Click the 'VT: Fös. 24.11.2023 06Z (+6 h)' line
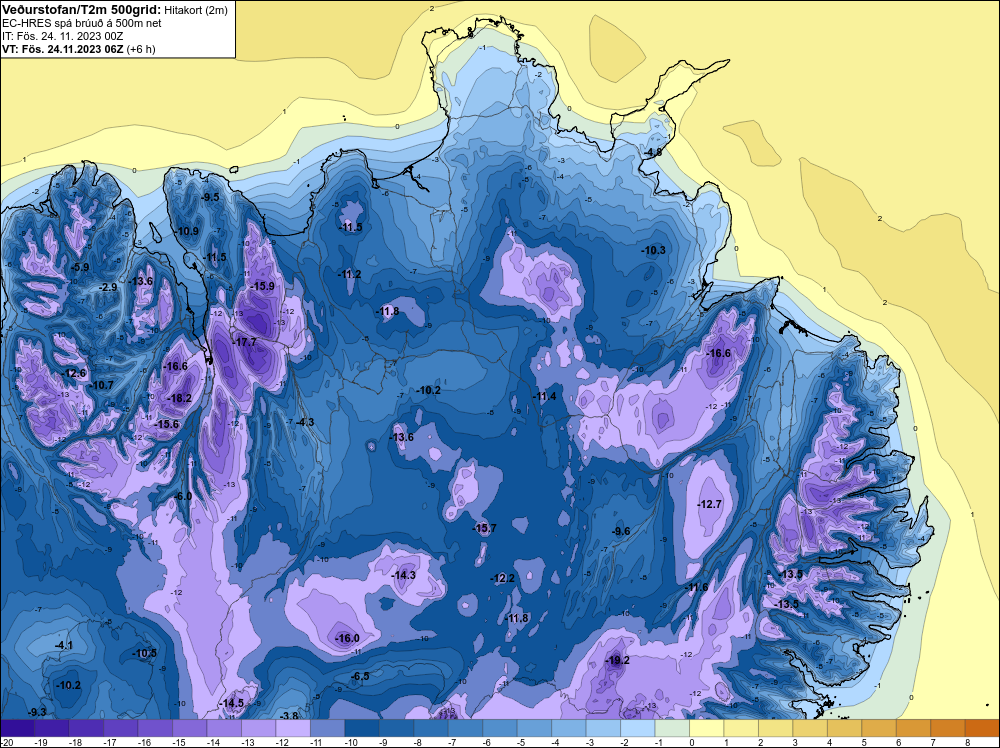Viewport: 1000px width, 748px height. [x=78, y=48]
